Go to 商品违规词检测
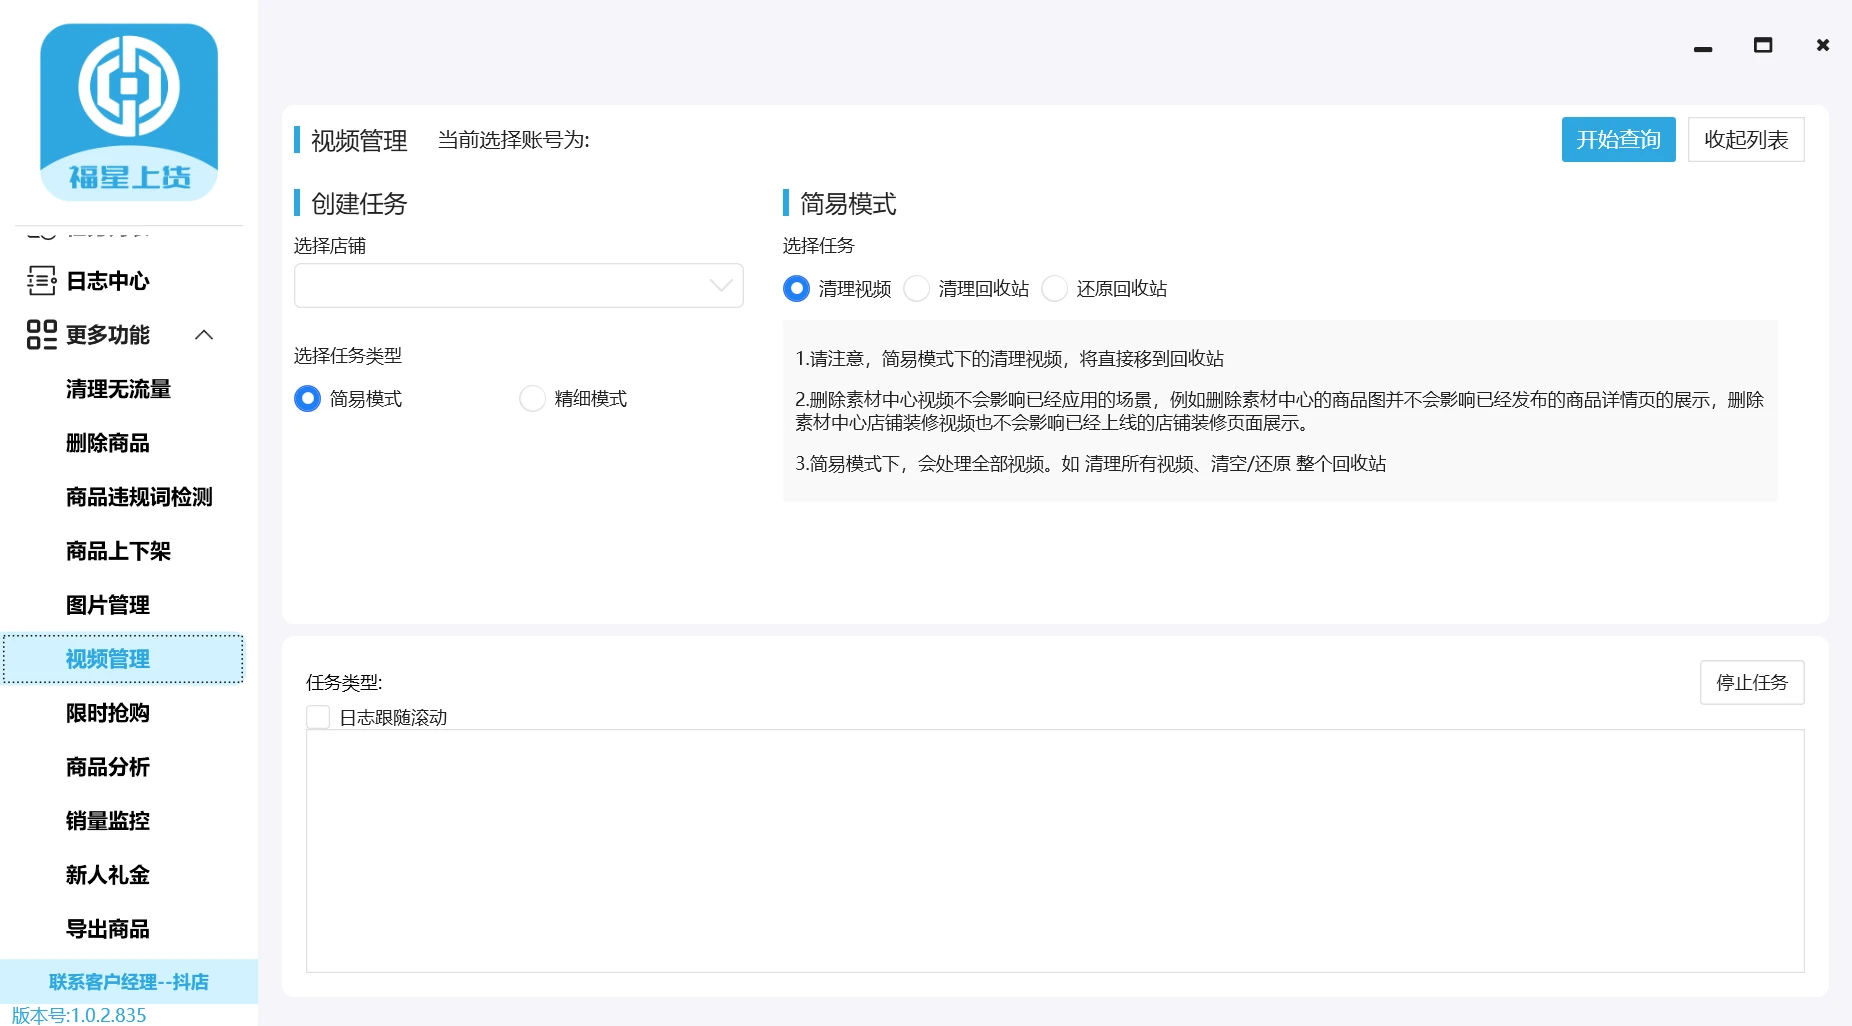 [x=139, y=497]
